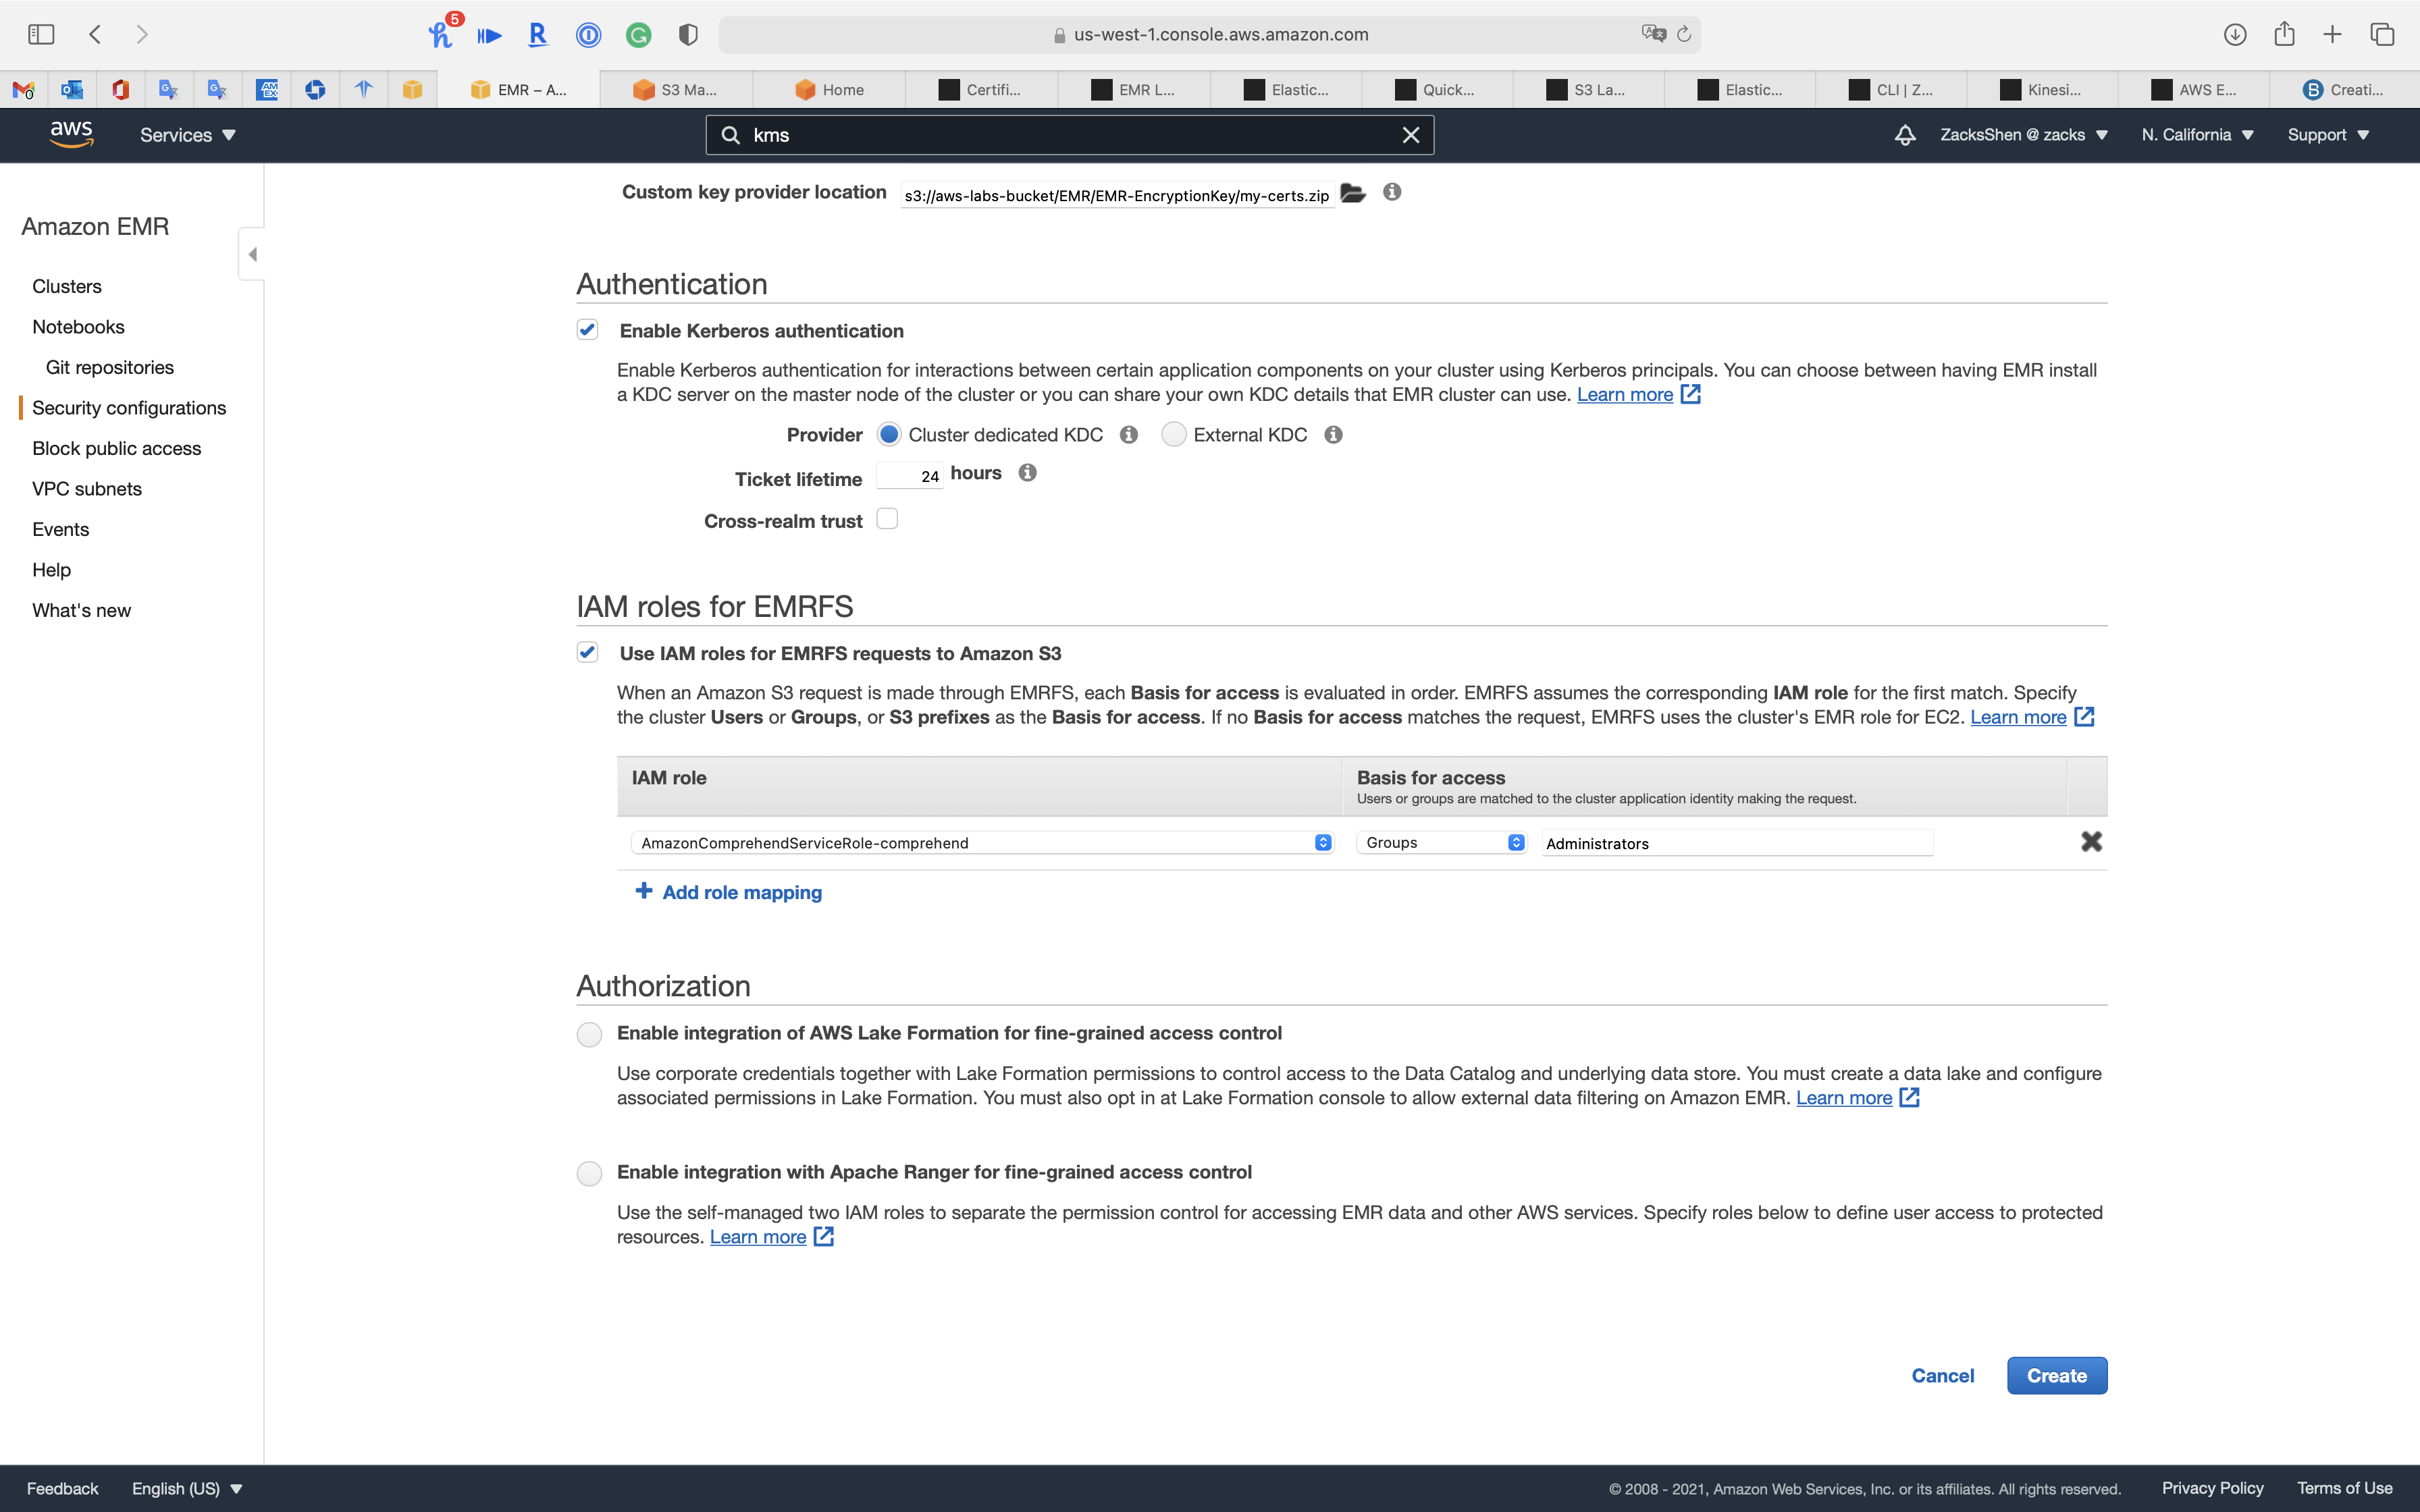The width and height of the screenshot is (2420, 1512).
Task: Collapse the Amazon EMR sidebar arrow
Action: (252, 255)
